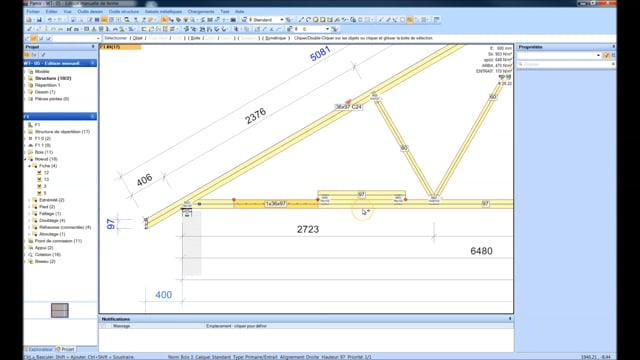Click the selection arrow tool highlighted orange

[164, 20]
